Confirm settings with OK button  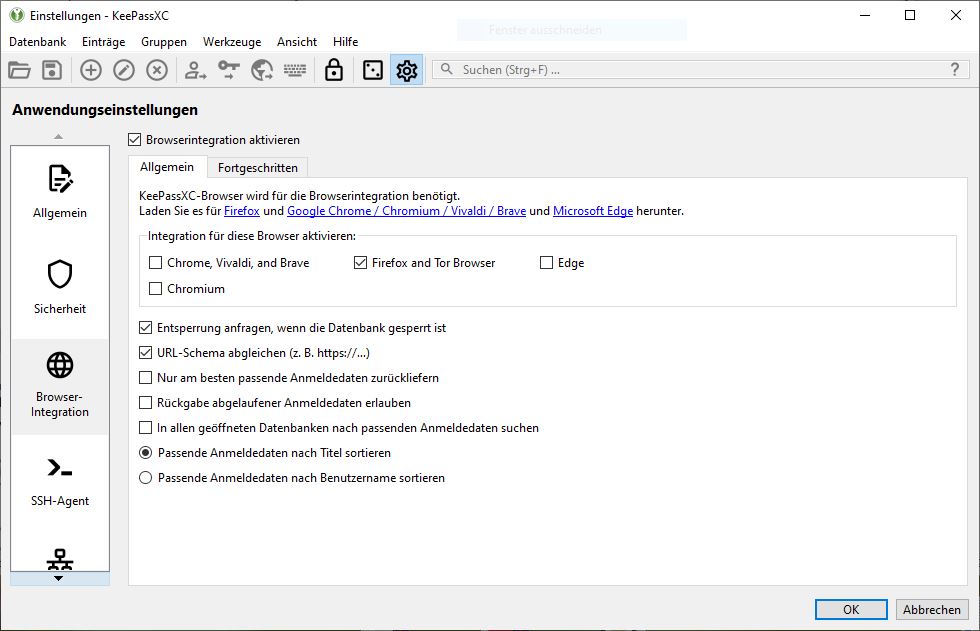coord(851,609)
